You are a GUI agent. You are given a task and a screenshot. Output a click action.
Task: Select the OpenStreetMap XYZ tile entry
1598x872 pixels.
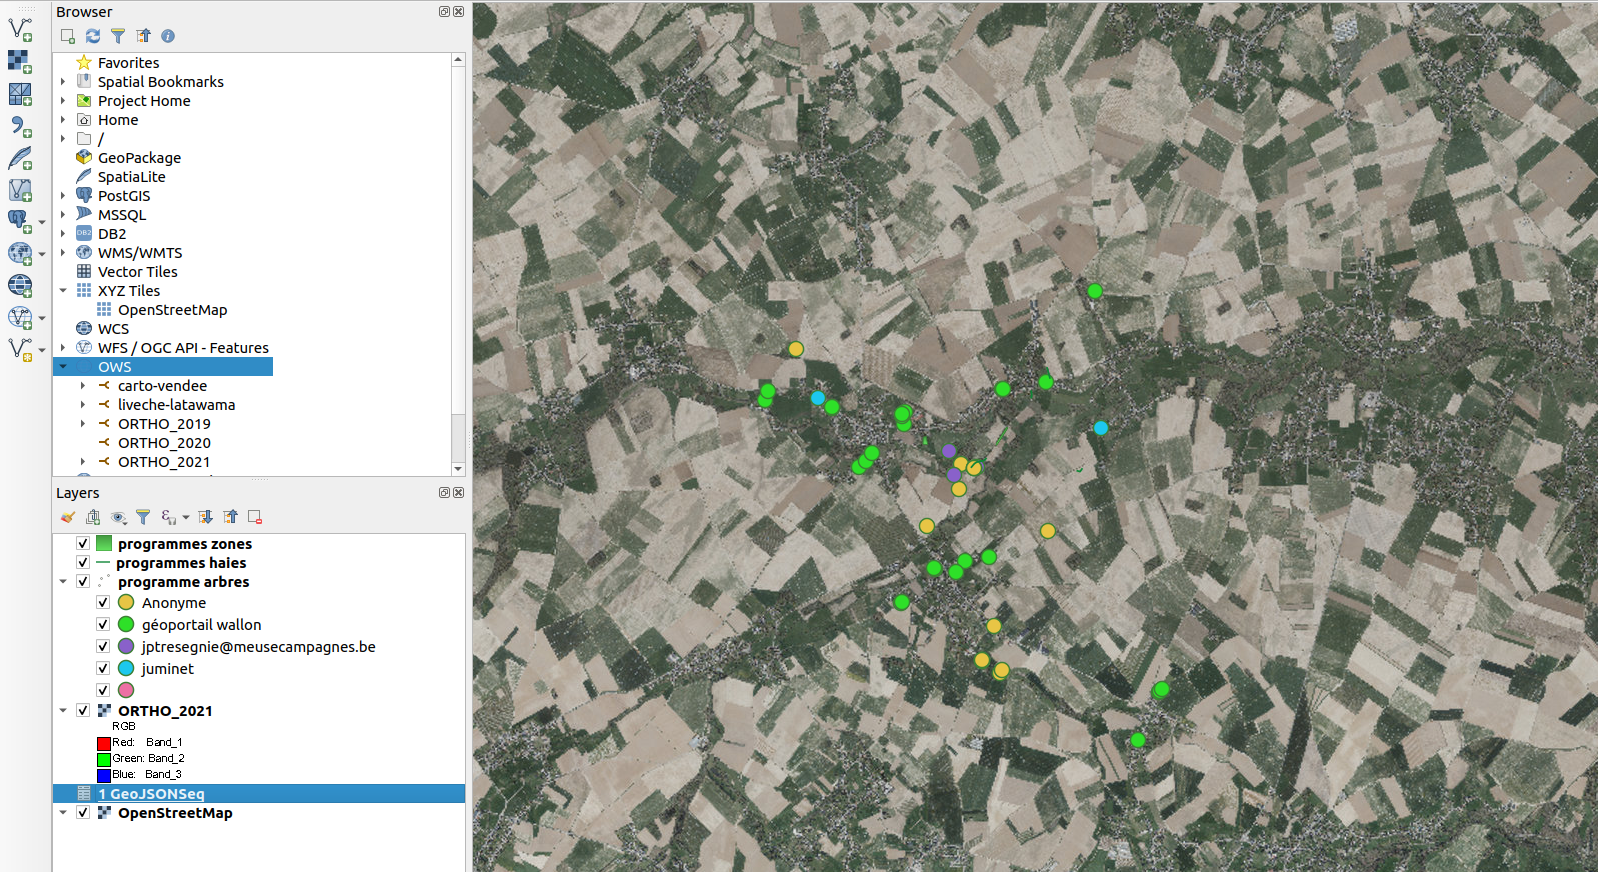pos(172,310)
